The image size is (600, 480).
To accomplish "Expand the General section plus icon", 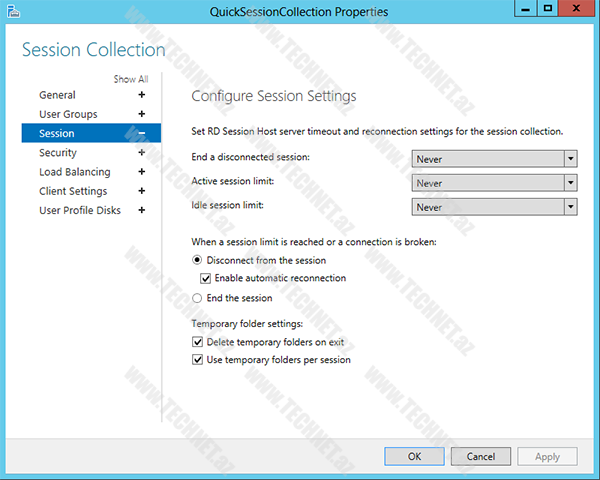I will (x=142, y=95).
